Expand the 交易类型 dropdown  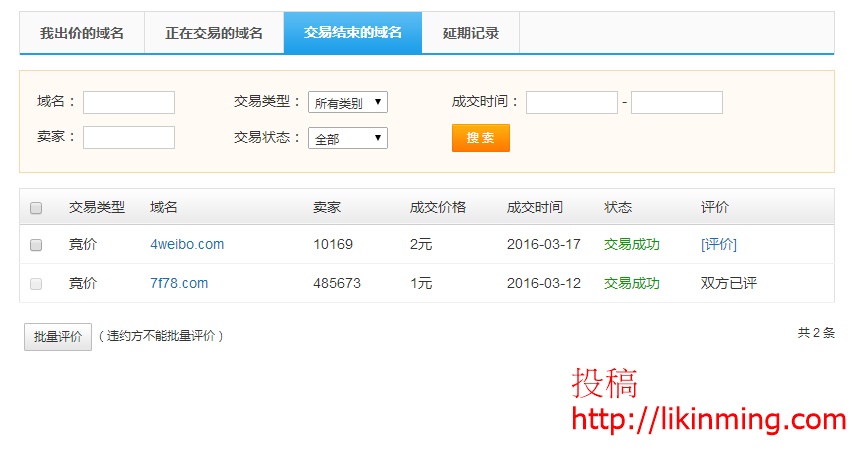click(x=347, y=102)
